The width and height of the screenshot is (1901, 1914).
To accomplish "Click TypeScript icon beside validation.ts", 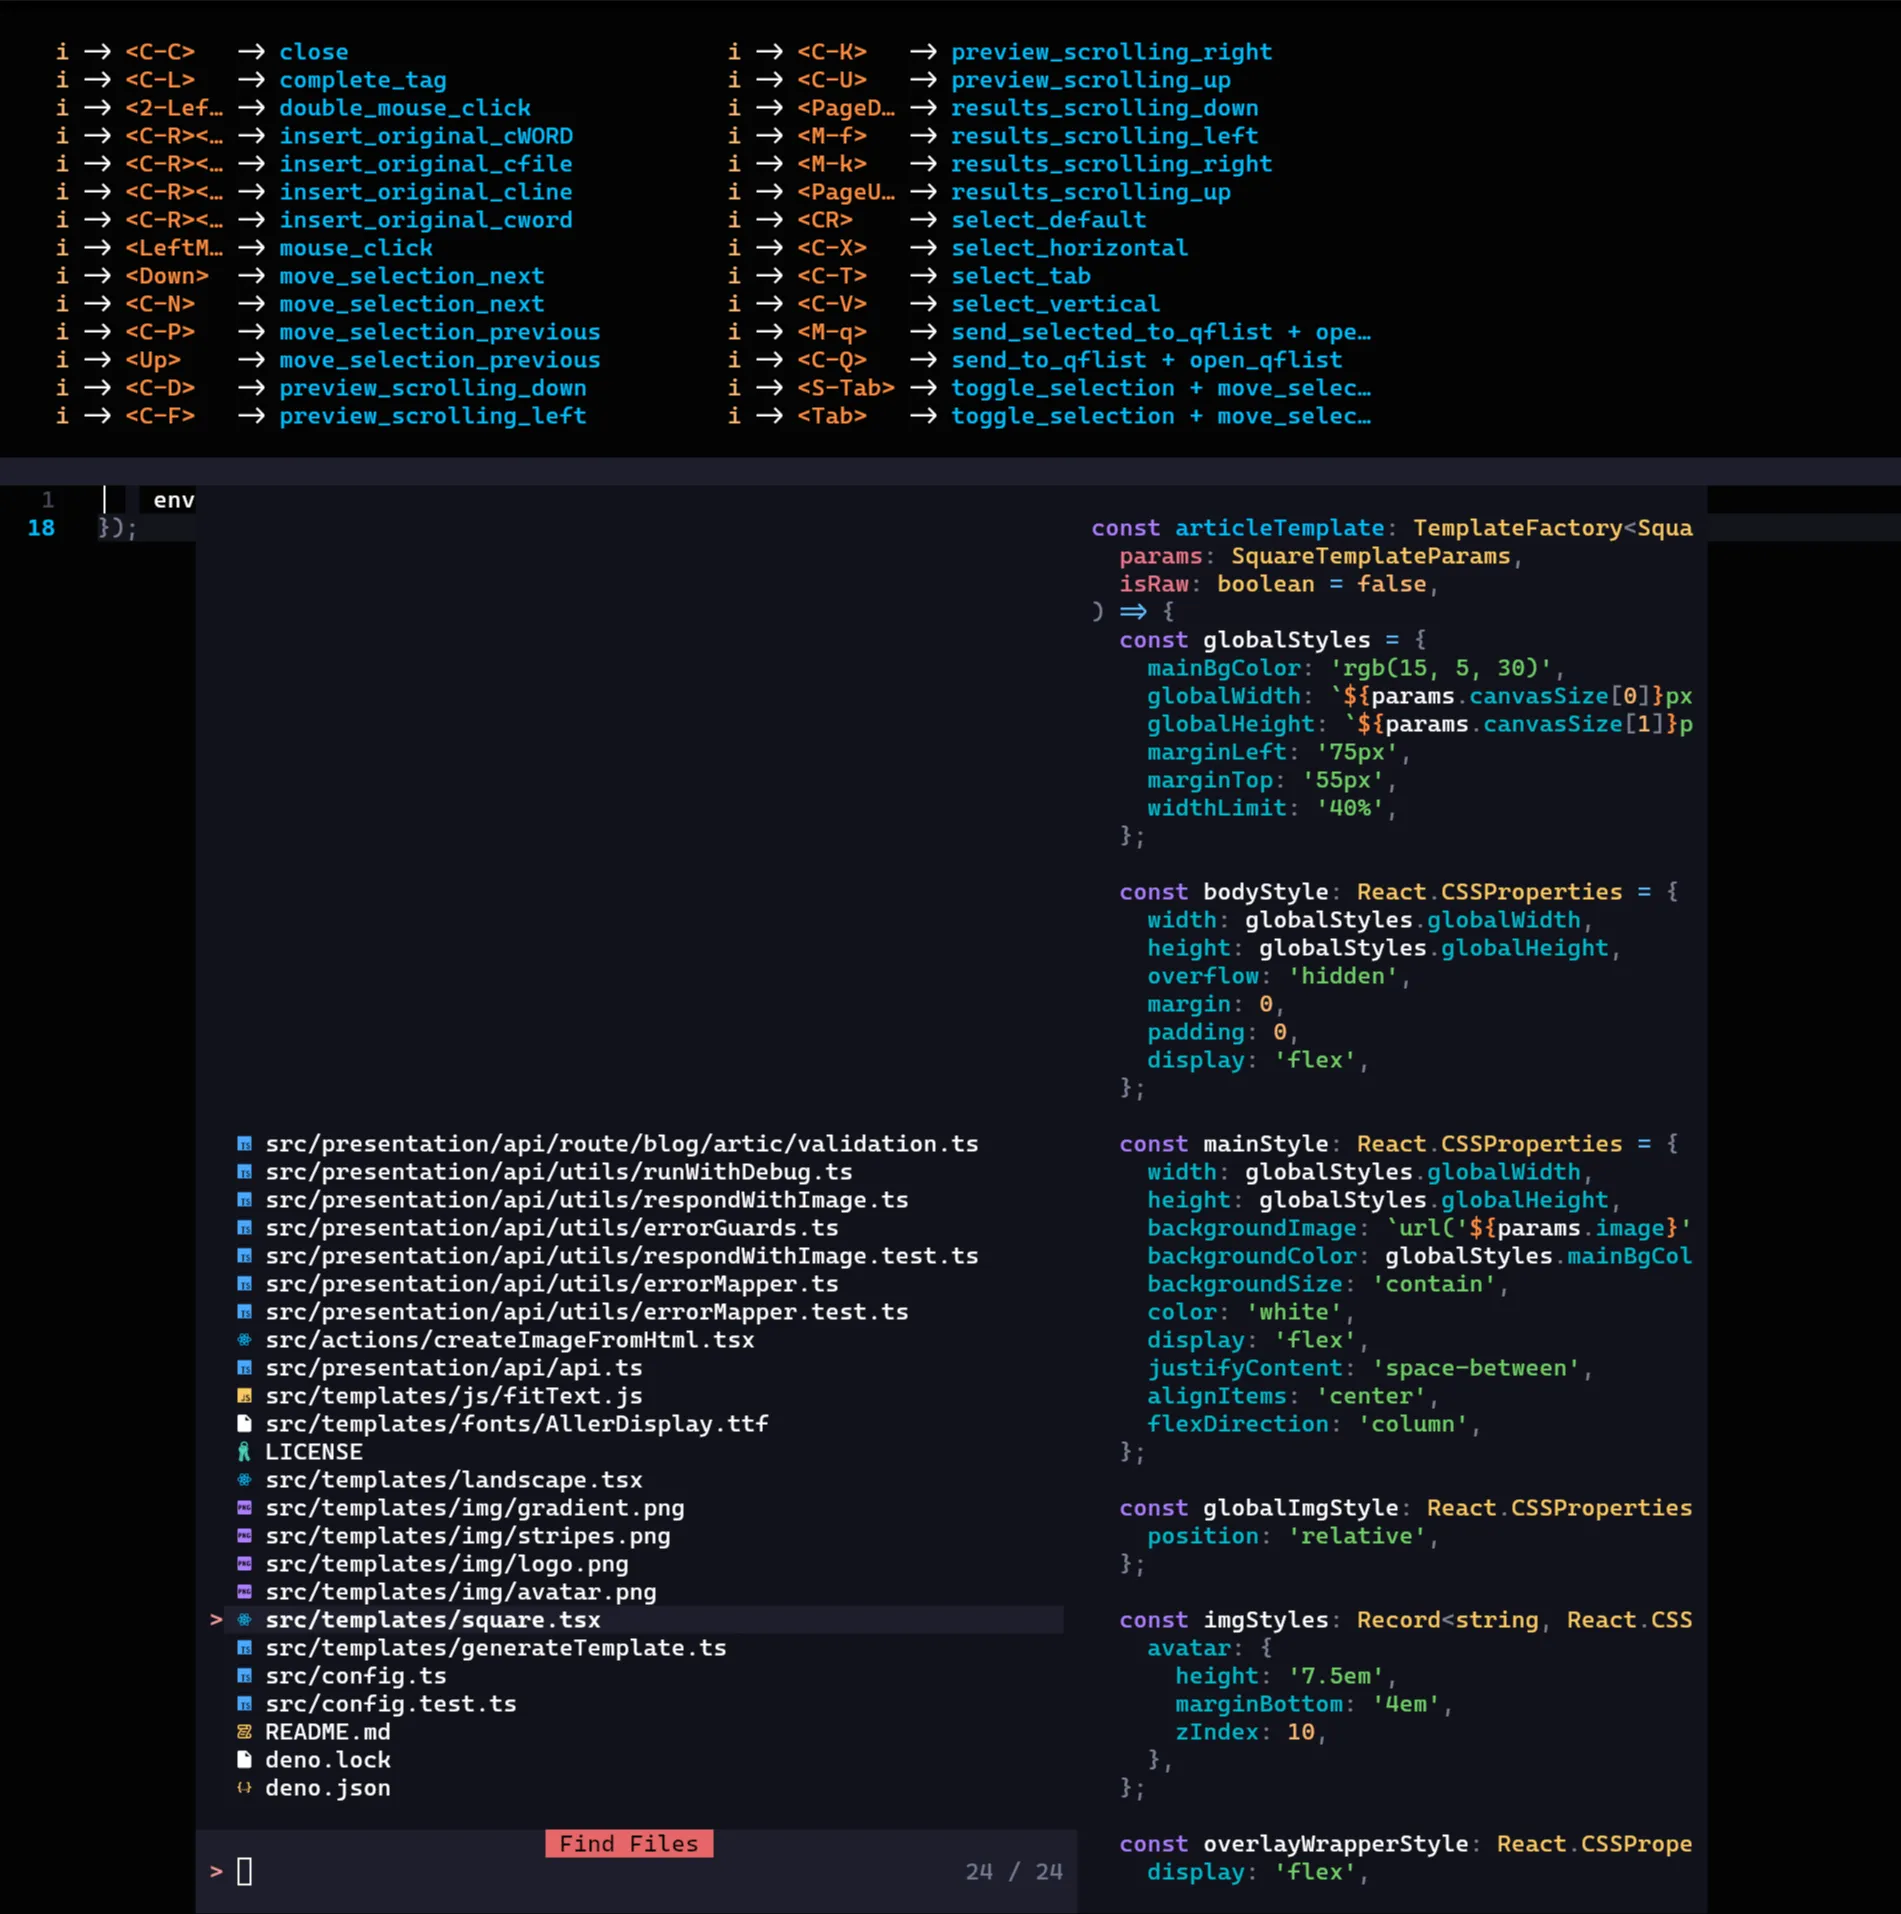I will [x=244, y=1144].
